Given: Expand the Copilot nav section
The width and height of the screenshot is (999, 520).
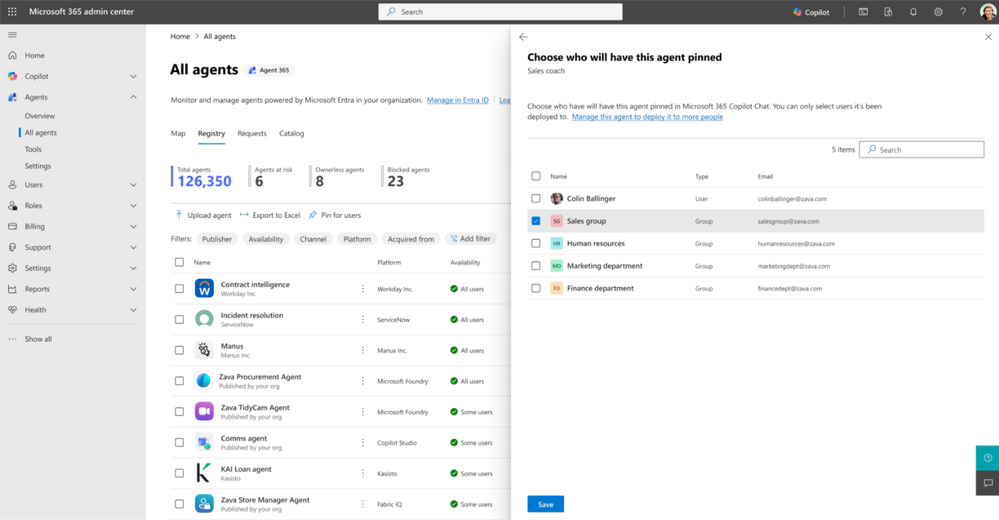Looking at the screenshot, I should tap(133, 76).
